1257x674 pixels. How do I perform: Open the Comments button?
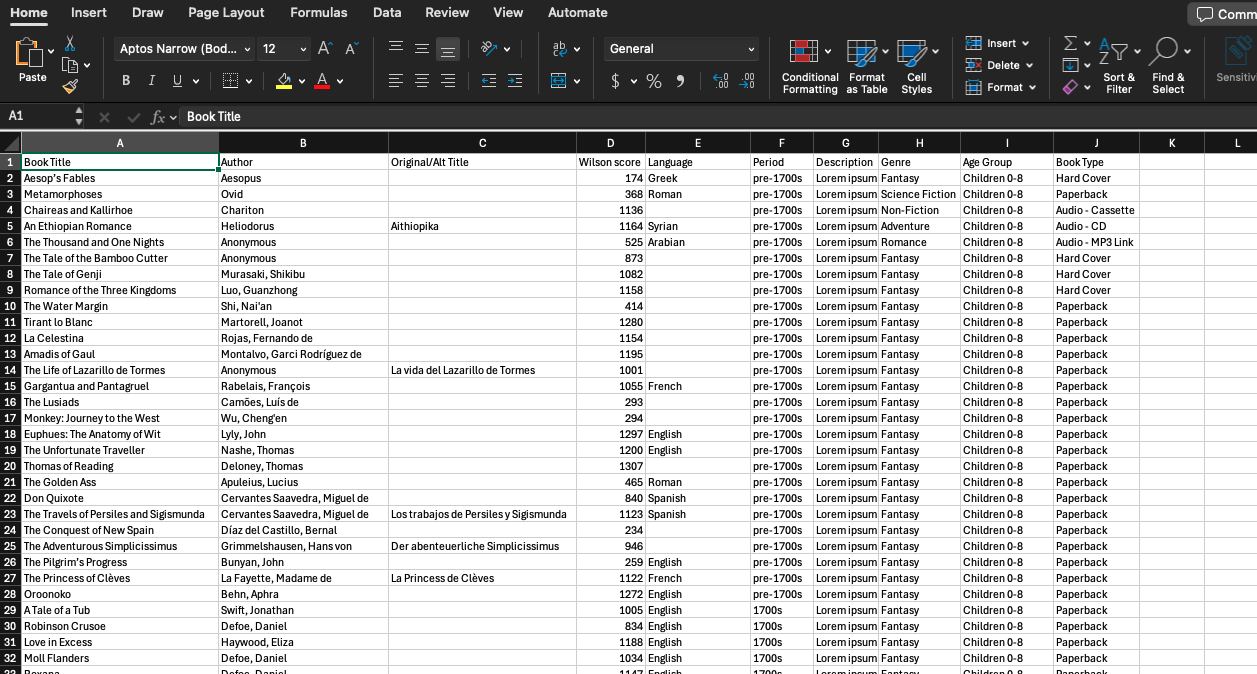1222,14
